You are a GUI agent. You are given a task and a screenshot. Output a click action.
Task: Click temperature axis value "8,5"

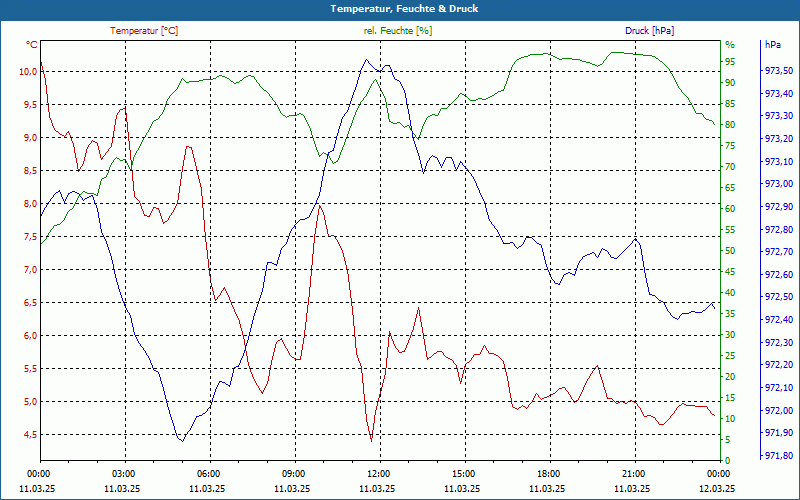tap(30, 171)
